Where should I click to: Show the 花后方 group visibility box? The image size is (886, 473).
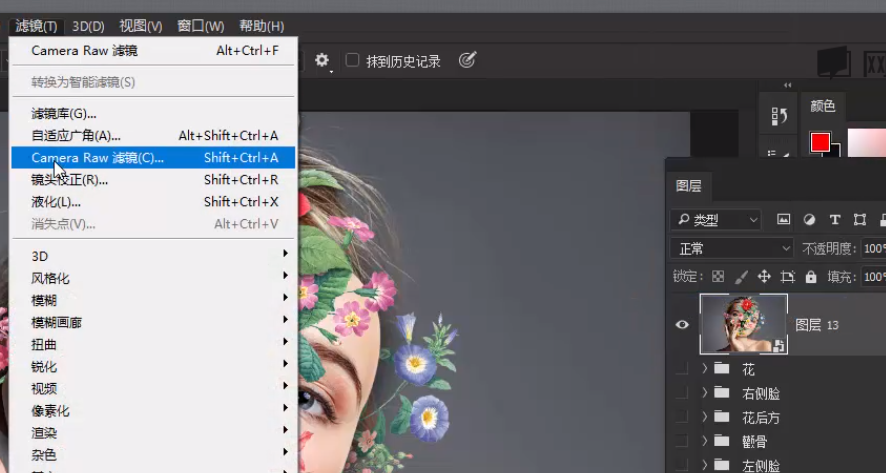pos(682,417)
